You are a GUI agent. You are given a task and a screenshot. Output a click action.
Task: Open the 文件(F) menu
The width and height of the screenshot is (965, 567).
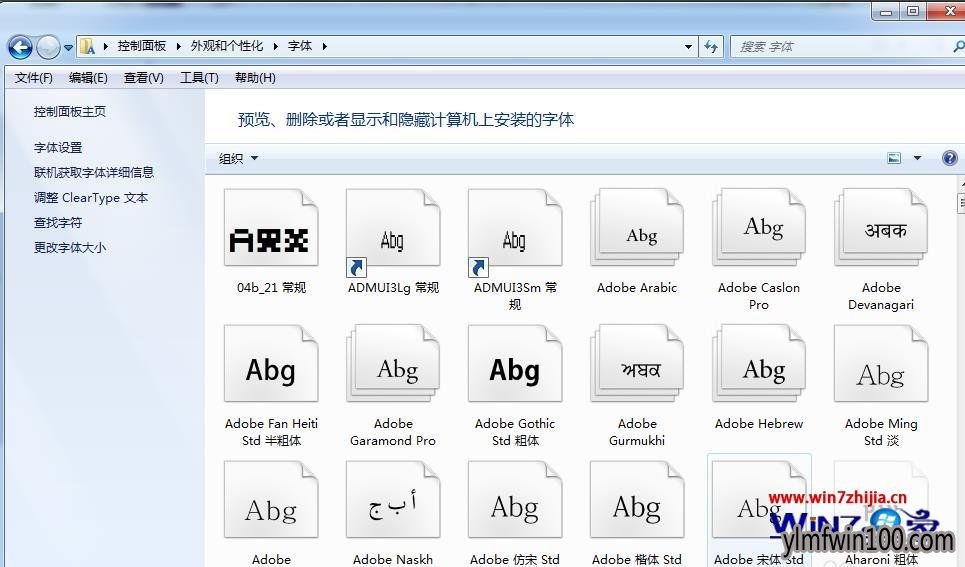(x=34, y=78)
